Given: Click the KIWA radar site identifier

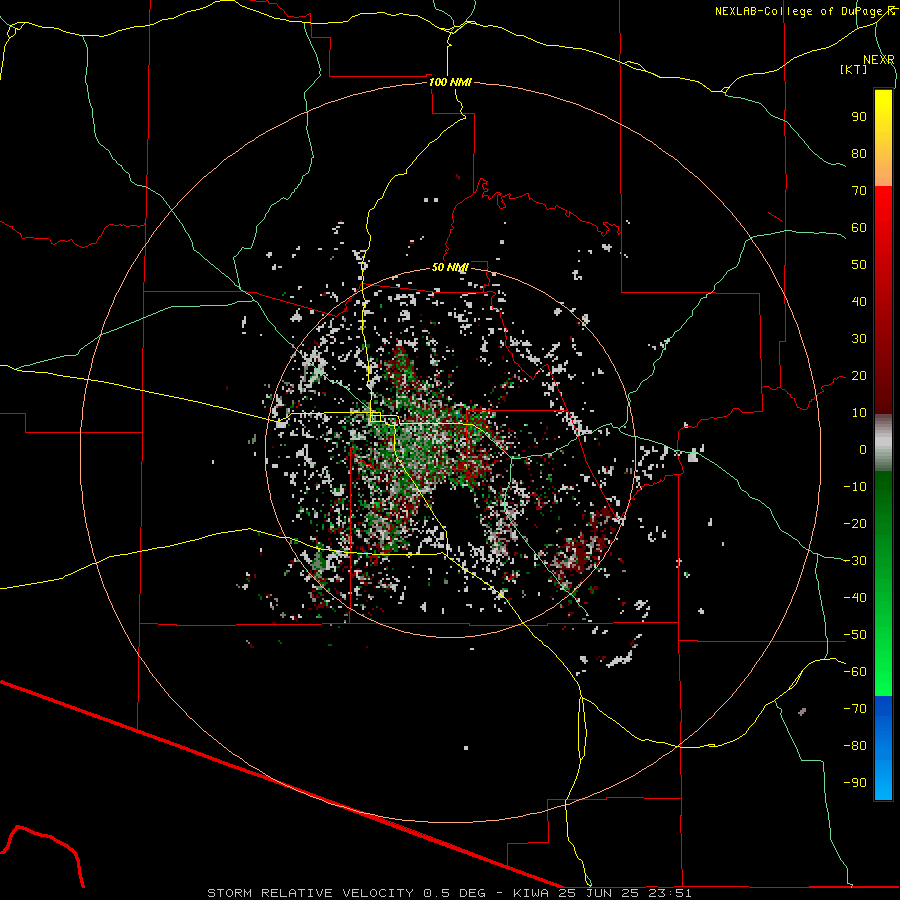Looking at the screenshot, I should coord(531,893).
